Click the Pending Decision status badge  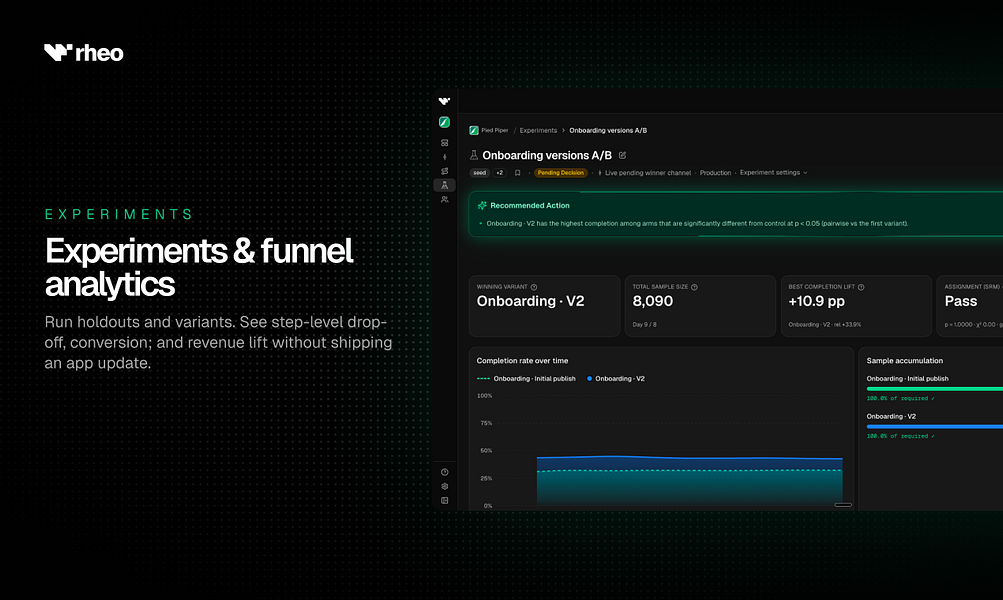tap(560, 173)
